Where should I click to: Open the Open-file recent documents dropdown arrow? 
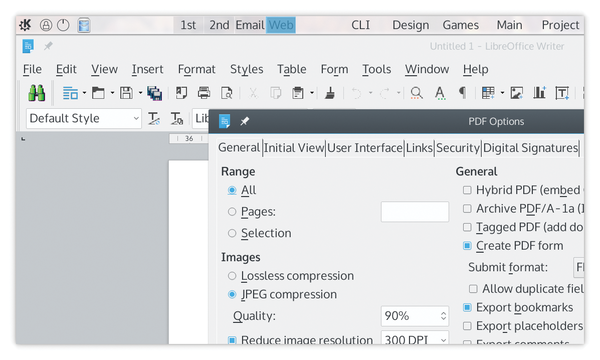point(112,93)
